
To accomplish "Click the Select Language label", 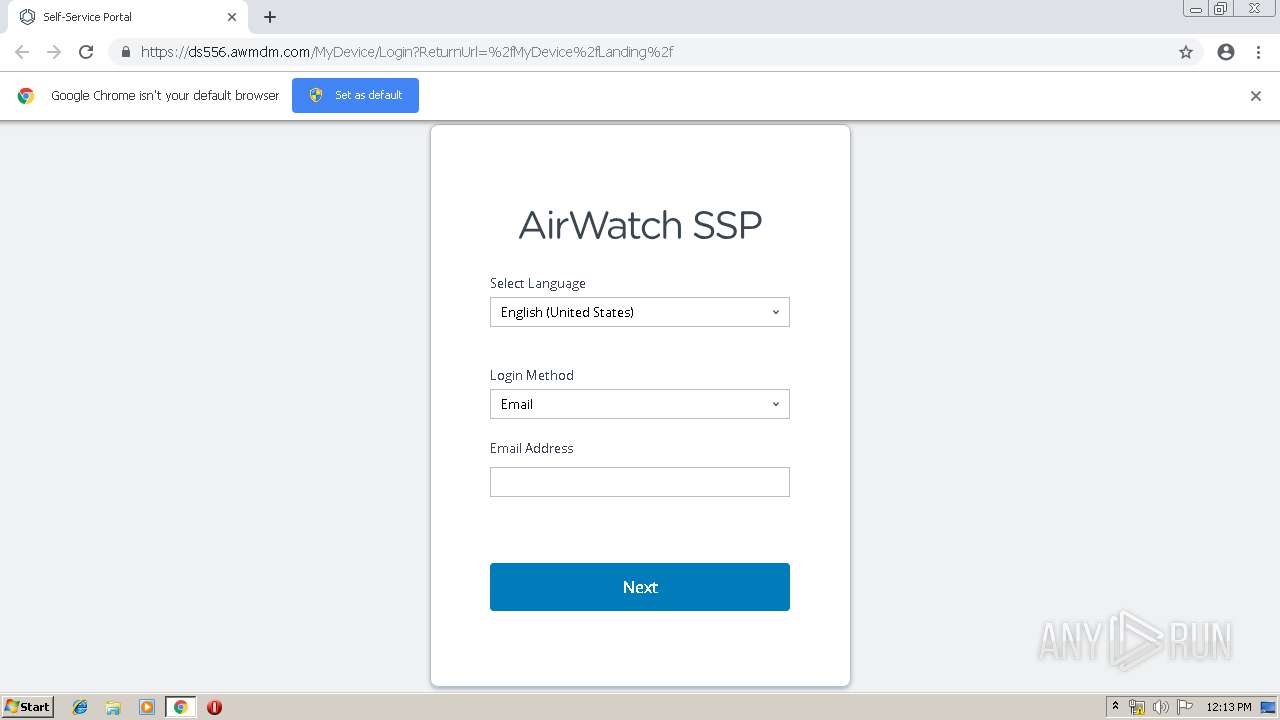I will pyautogui.click(x=538, y=283).
